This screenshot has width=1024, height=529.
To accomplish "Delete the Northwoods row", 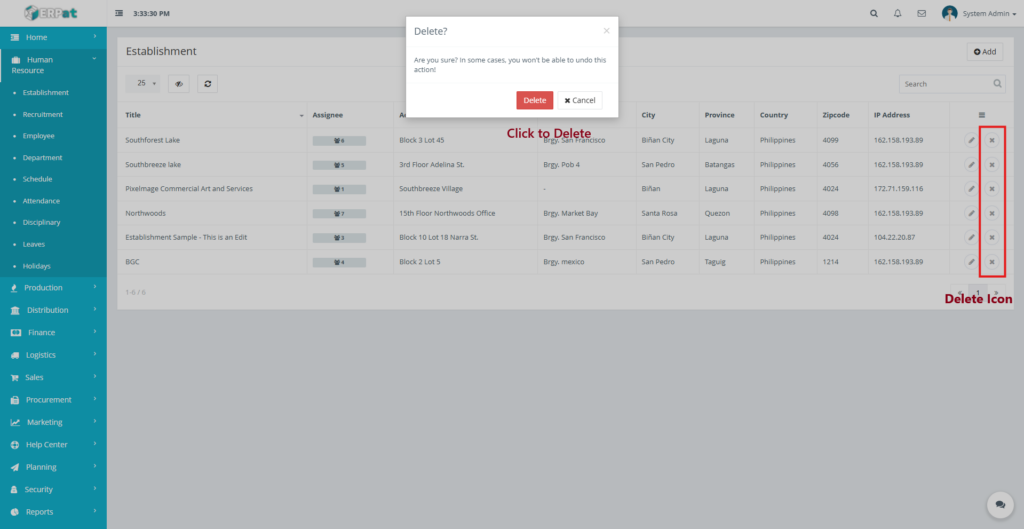I will (991, 213).
